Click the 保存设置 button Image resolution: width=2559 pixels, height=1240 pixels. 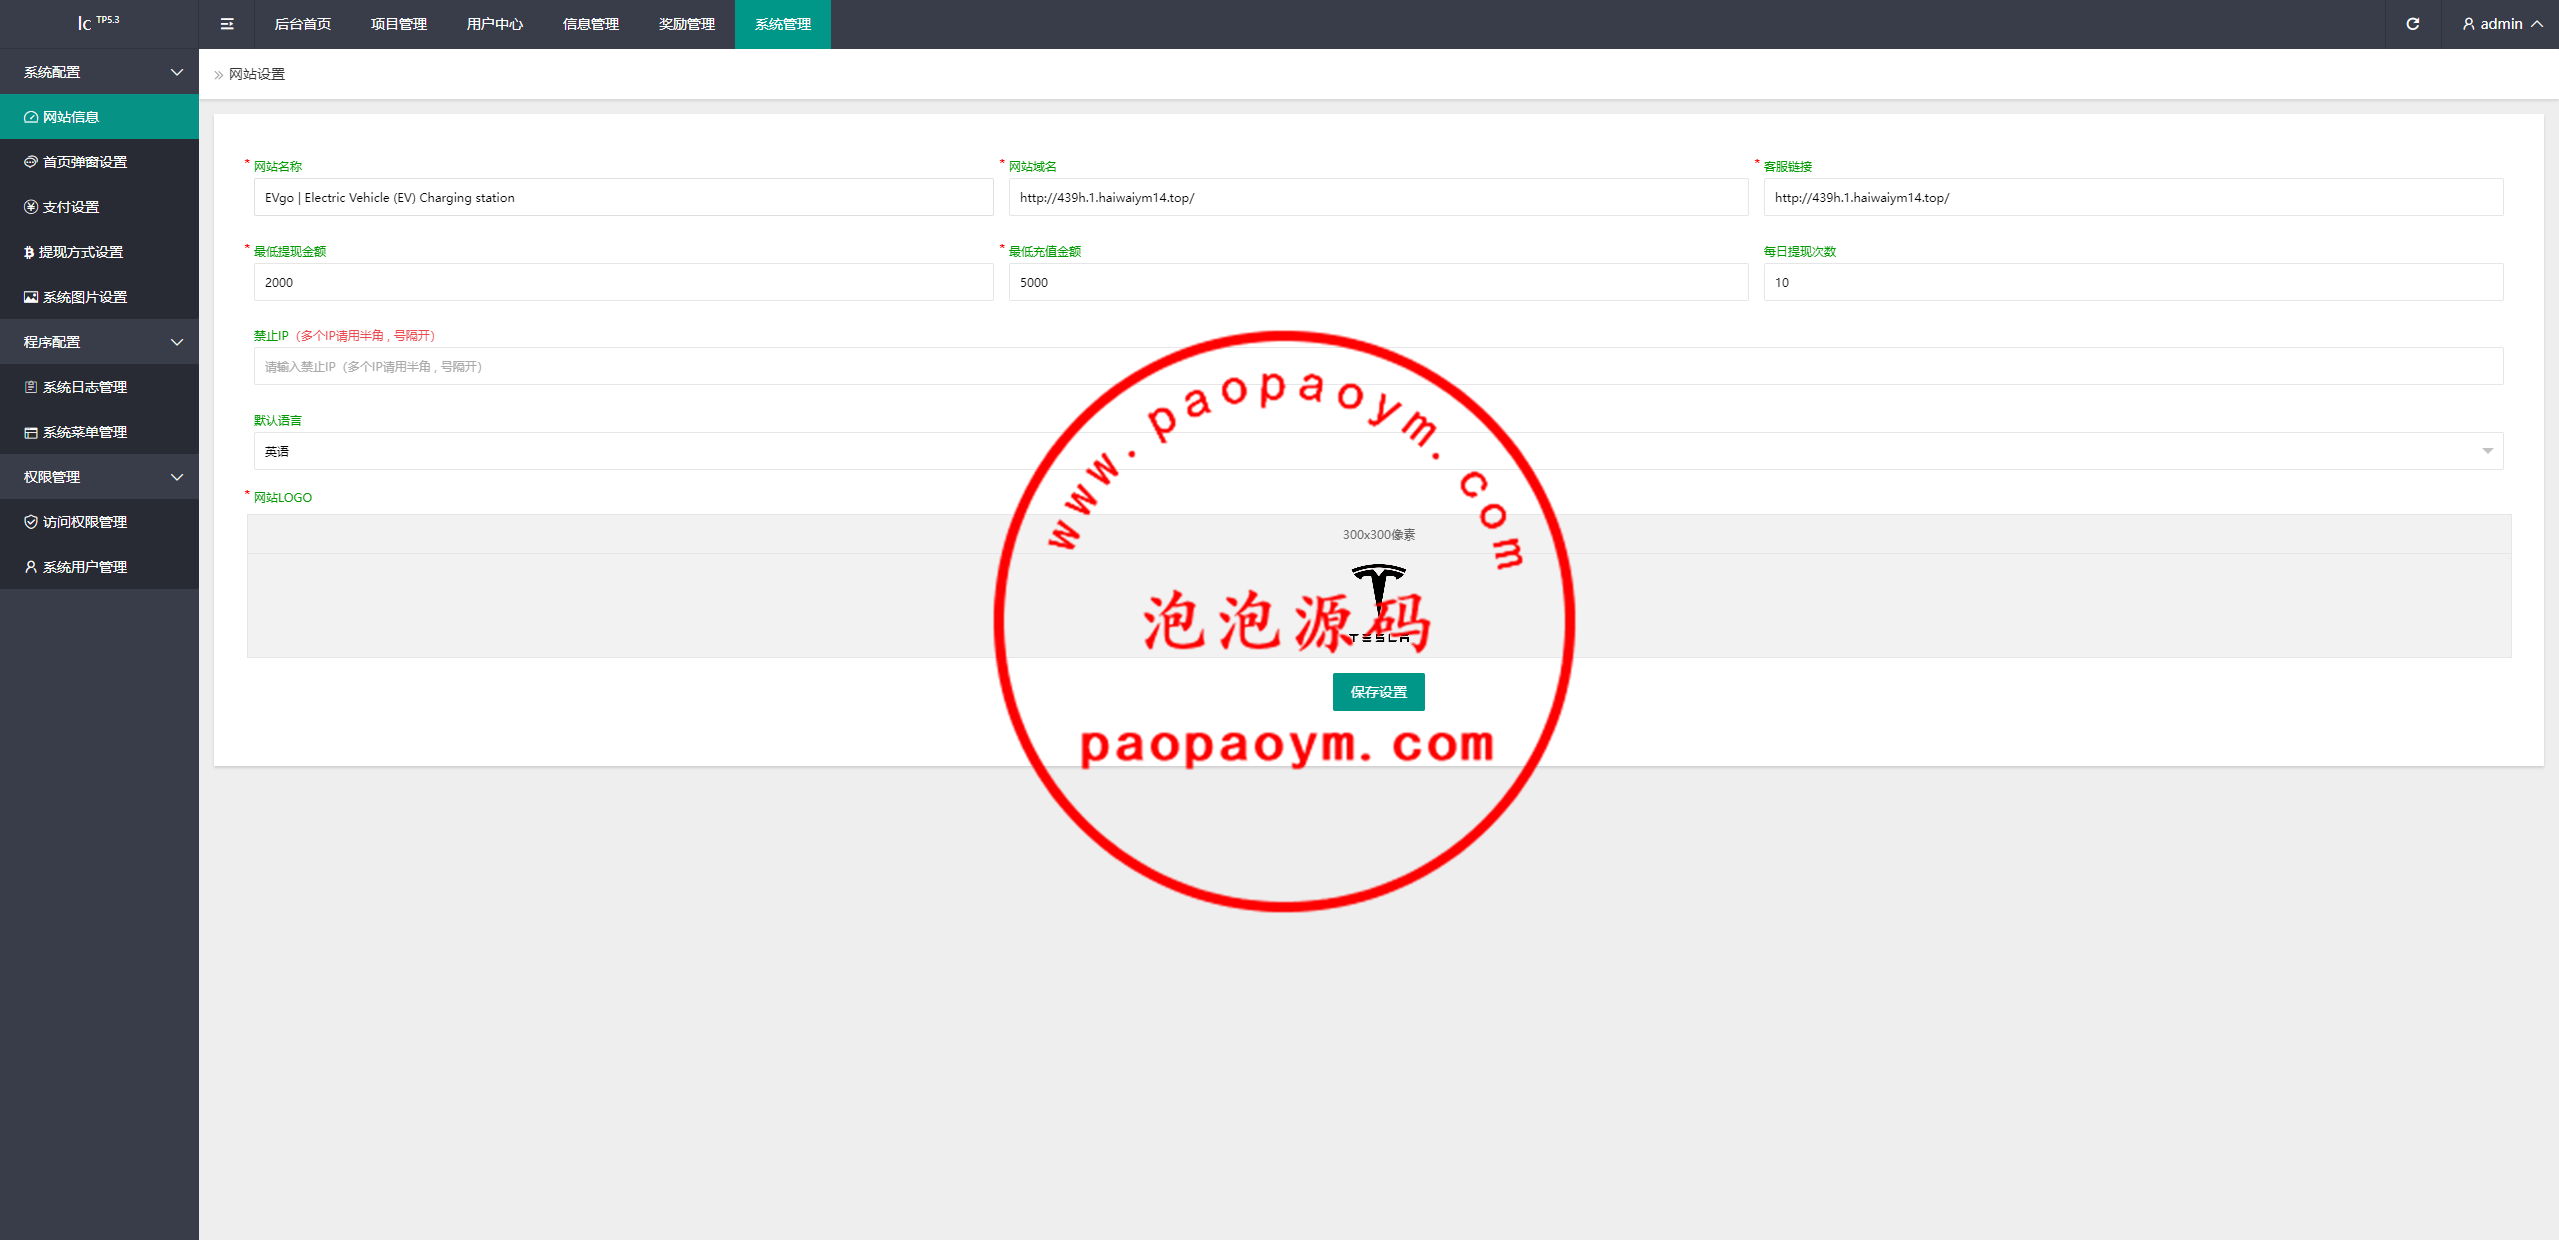click(x=1378, y=692)
